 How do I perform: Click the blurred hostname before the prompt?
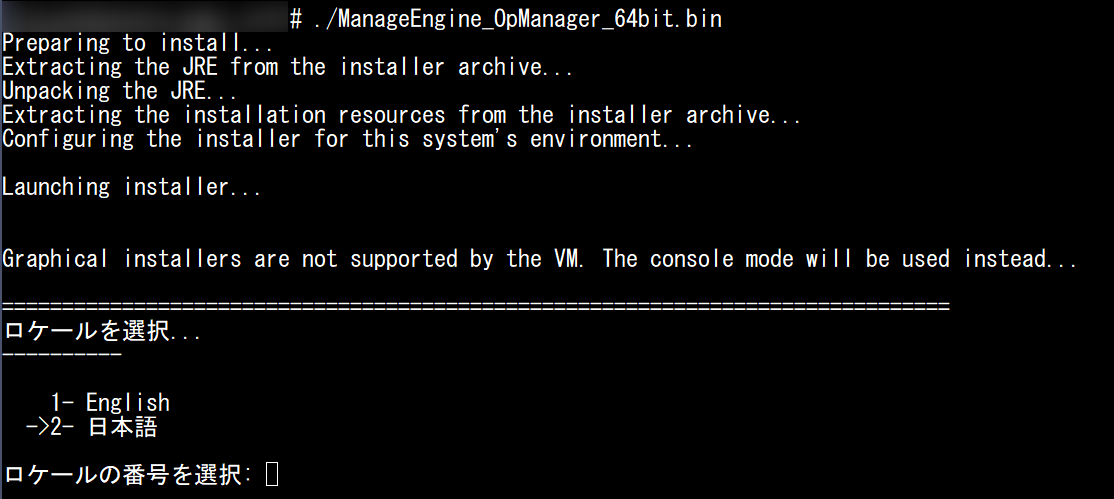[144, 16]
